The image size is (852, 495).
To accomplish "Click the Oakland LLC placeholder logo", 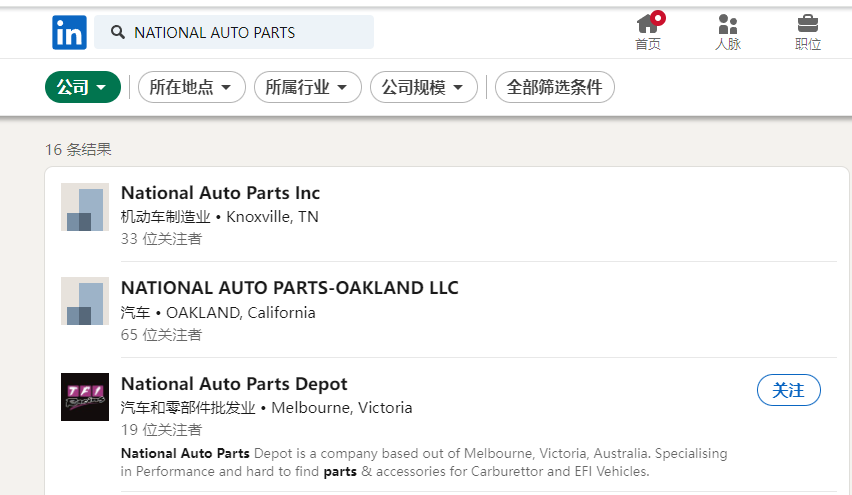I will (x=85, y=301).
